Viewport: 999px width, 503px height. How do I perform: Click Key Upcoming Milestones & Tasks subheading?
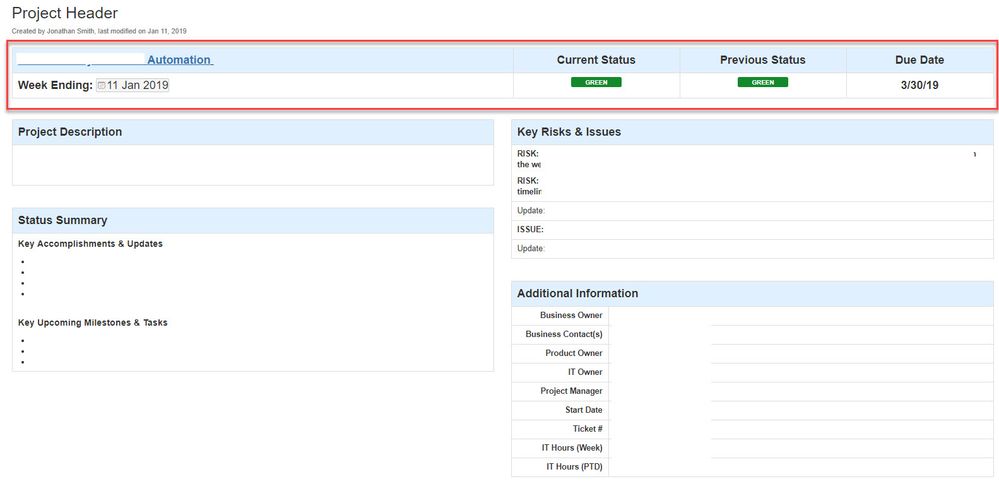pos(93,323)
